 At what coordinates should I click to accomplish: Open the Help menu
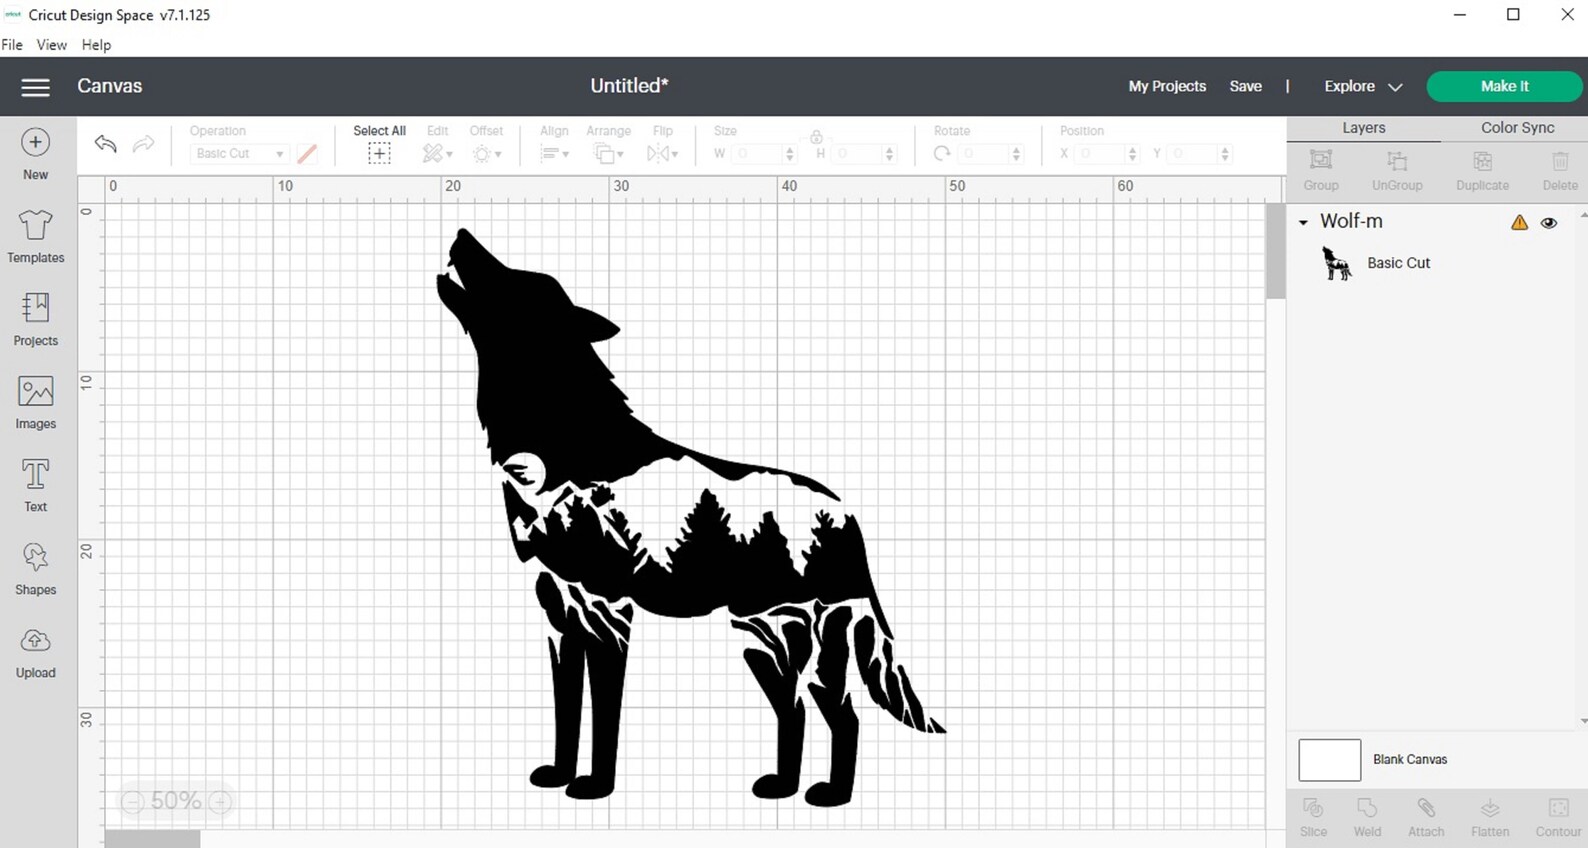[96, 45]
